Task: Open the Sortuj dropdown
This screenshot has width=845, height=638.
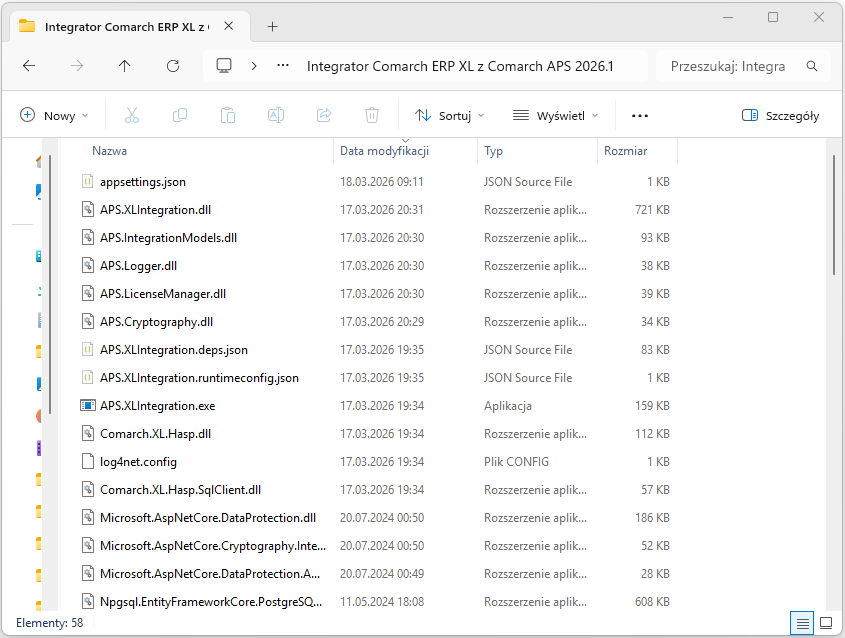Action: [448, 115]
